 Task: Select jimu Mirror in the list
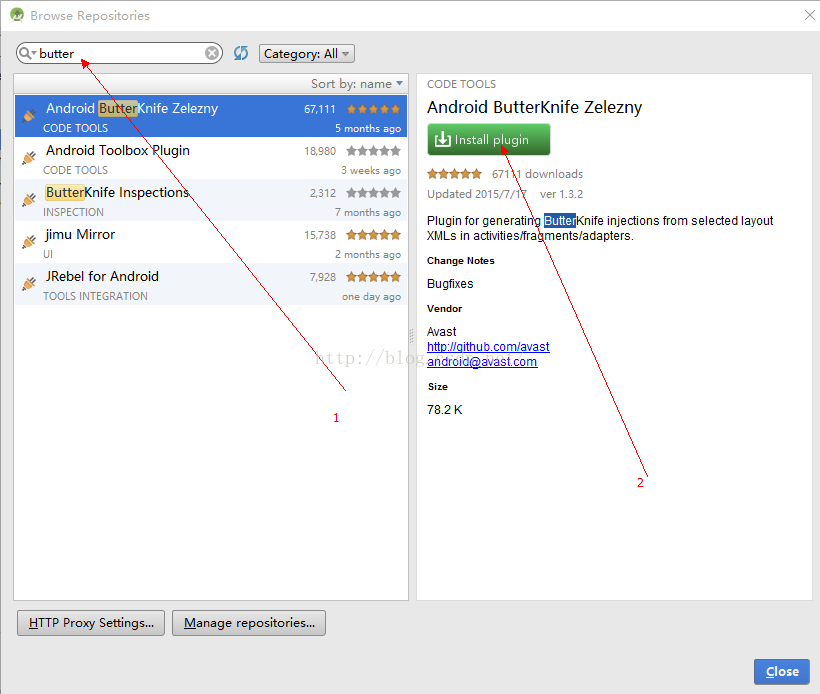point(211,242)
